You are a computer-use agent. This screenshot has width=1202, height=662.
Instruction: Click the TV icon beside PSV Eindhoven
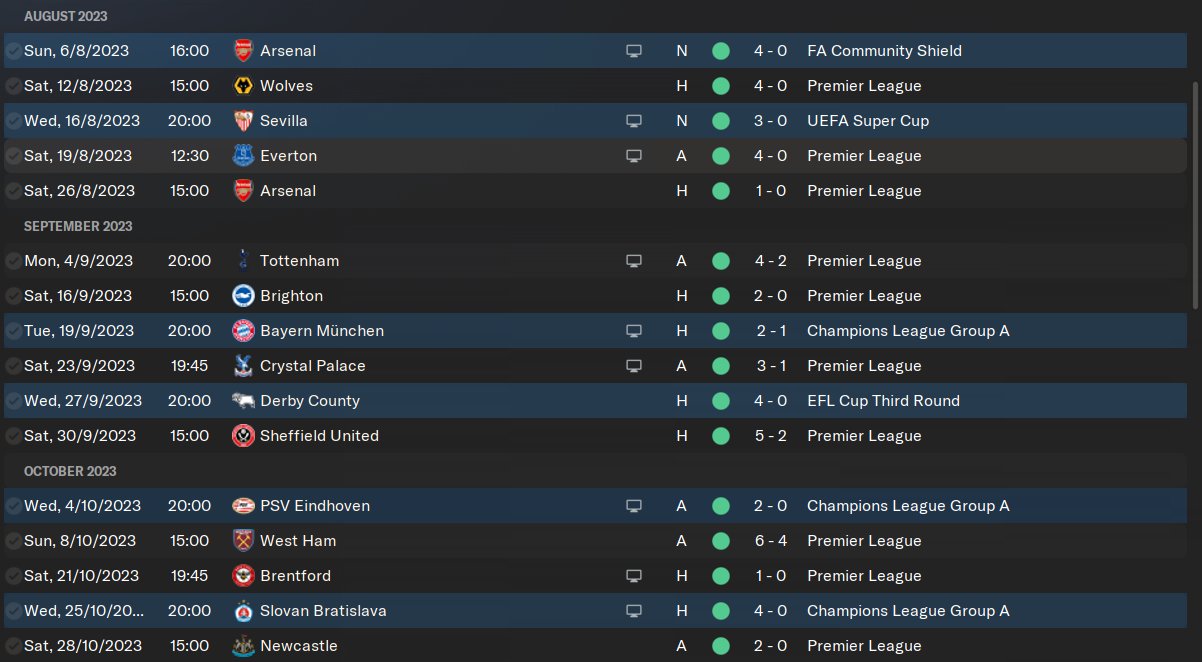[633, 506]
